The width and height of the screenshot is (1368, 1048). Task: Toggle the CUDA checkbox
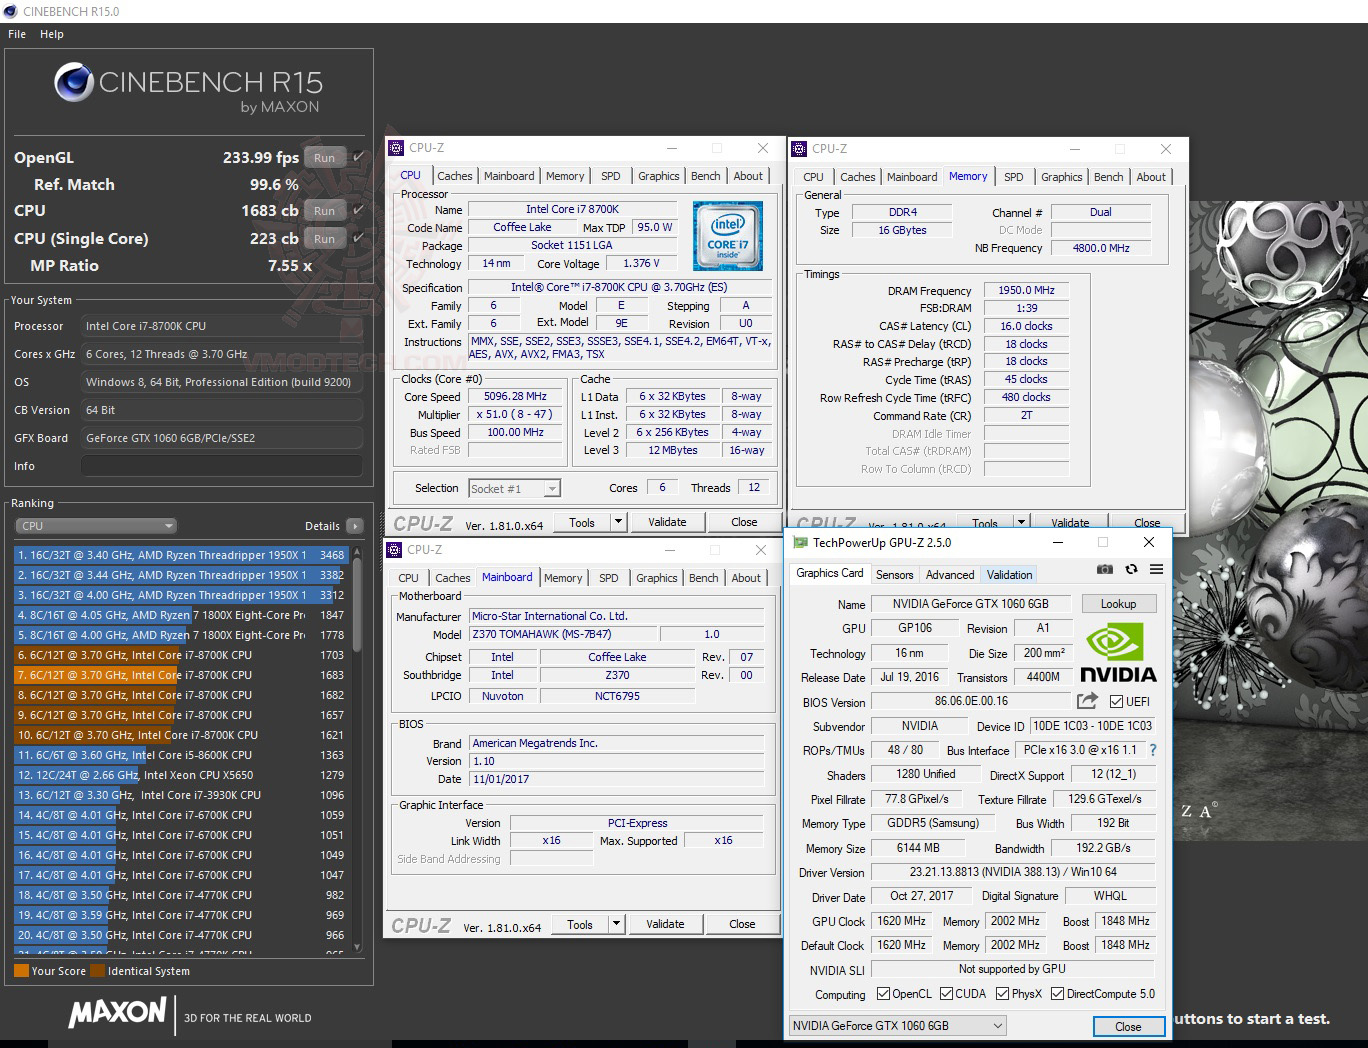[x=945, y=994]
